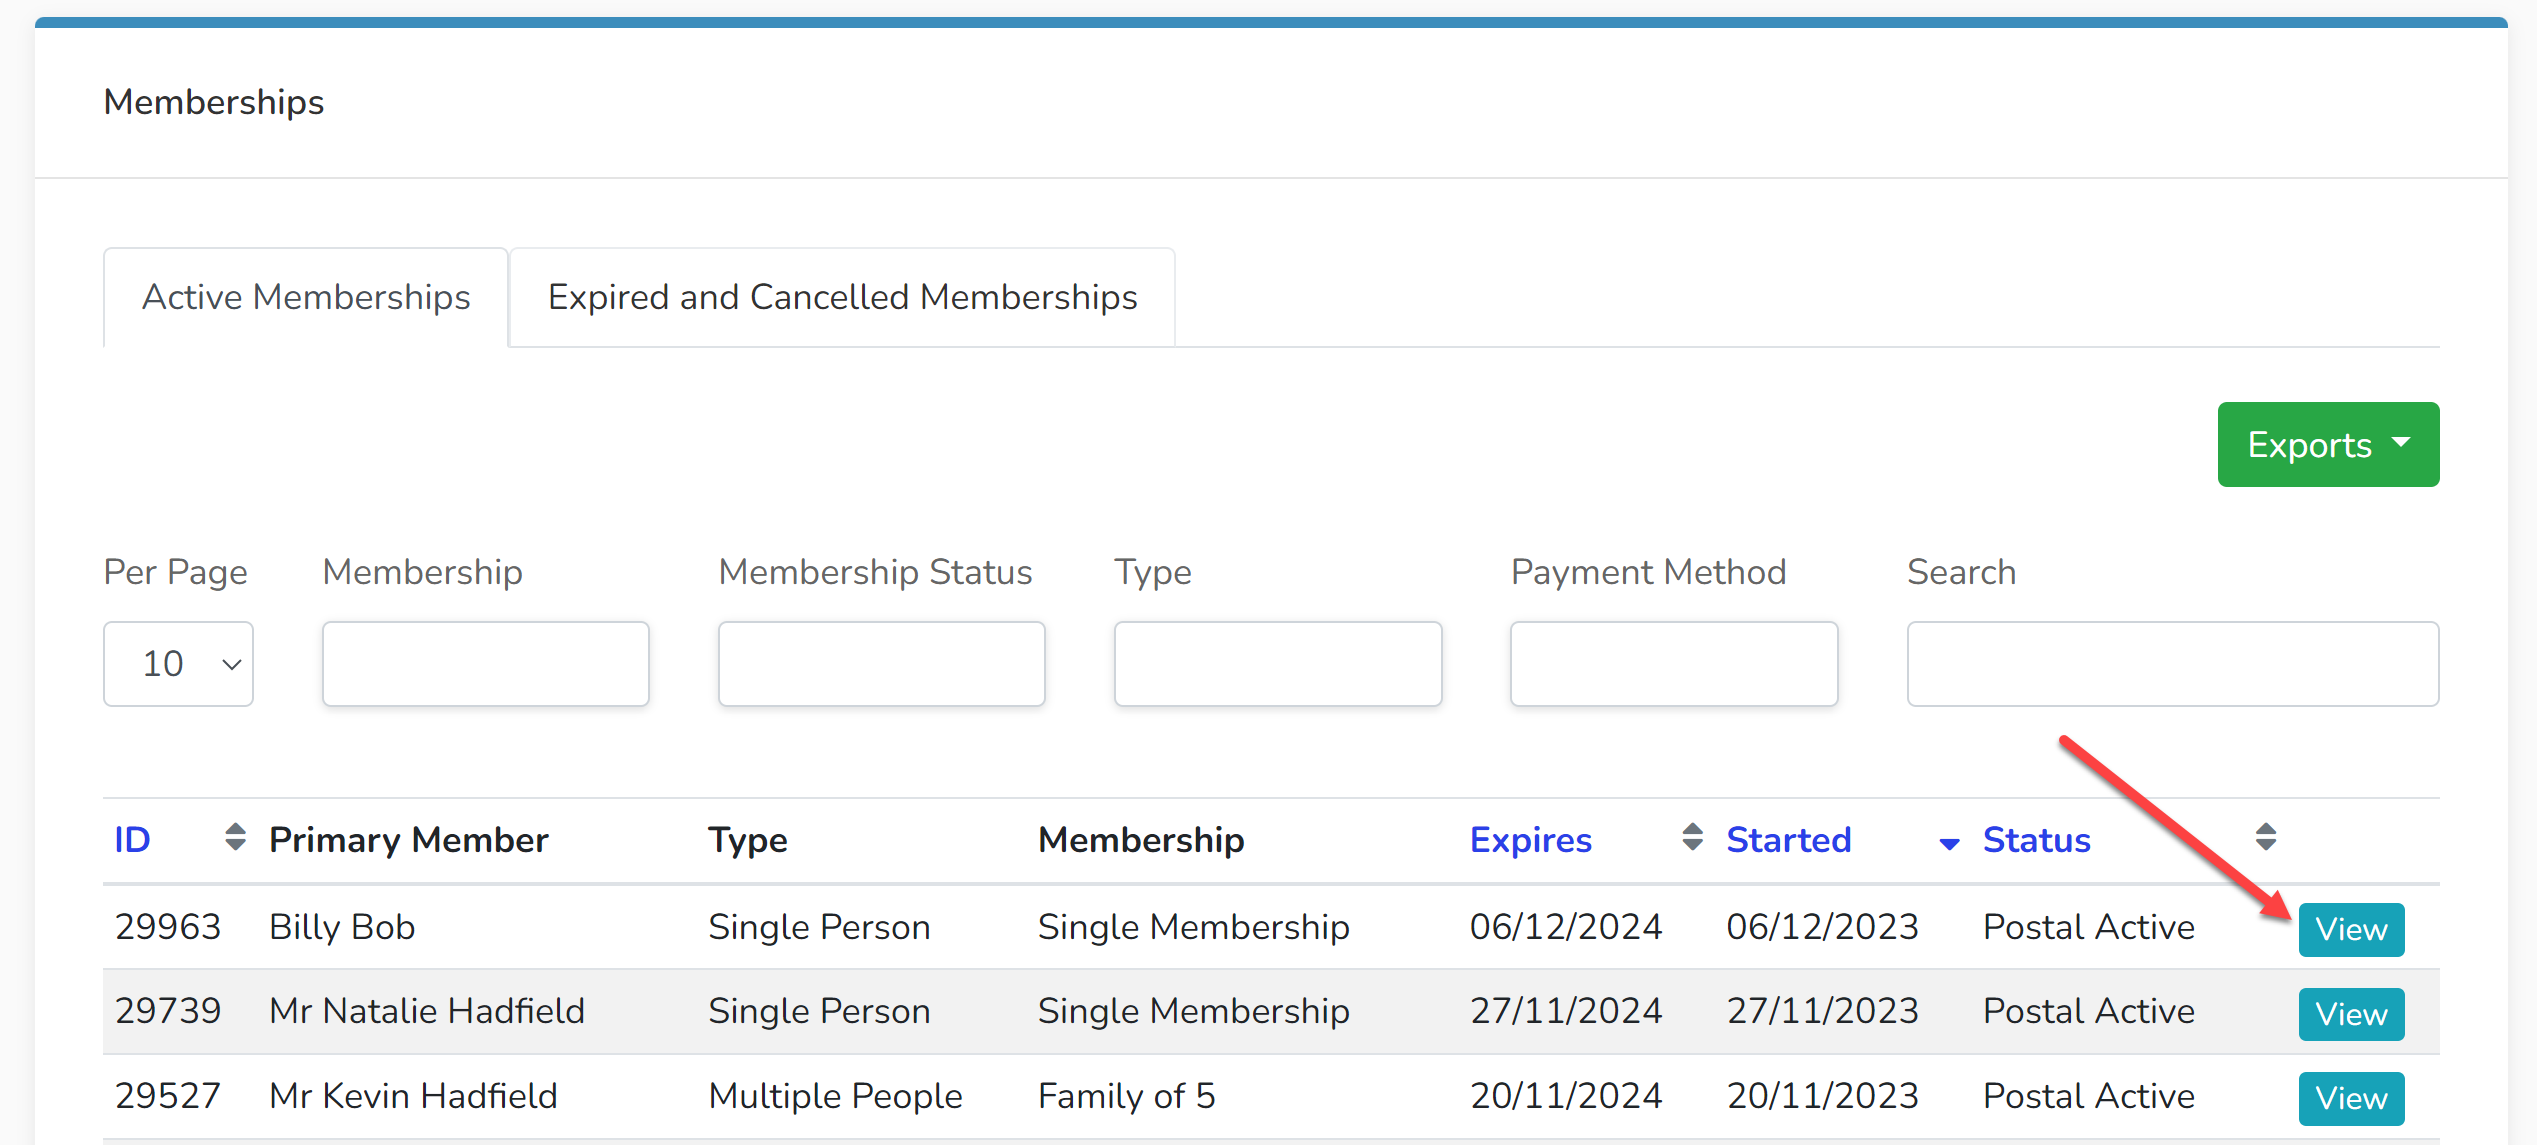The width and height of the screenshot is (2537, 1145).
Task: Click the Expires column header link
Action: click(x=1530, y=841)
